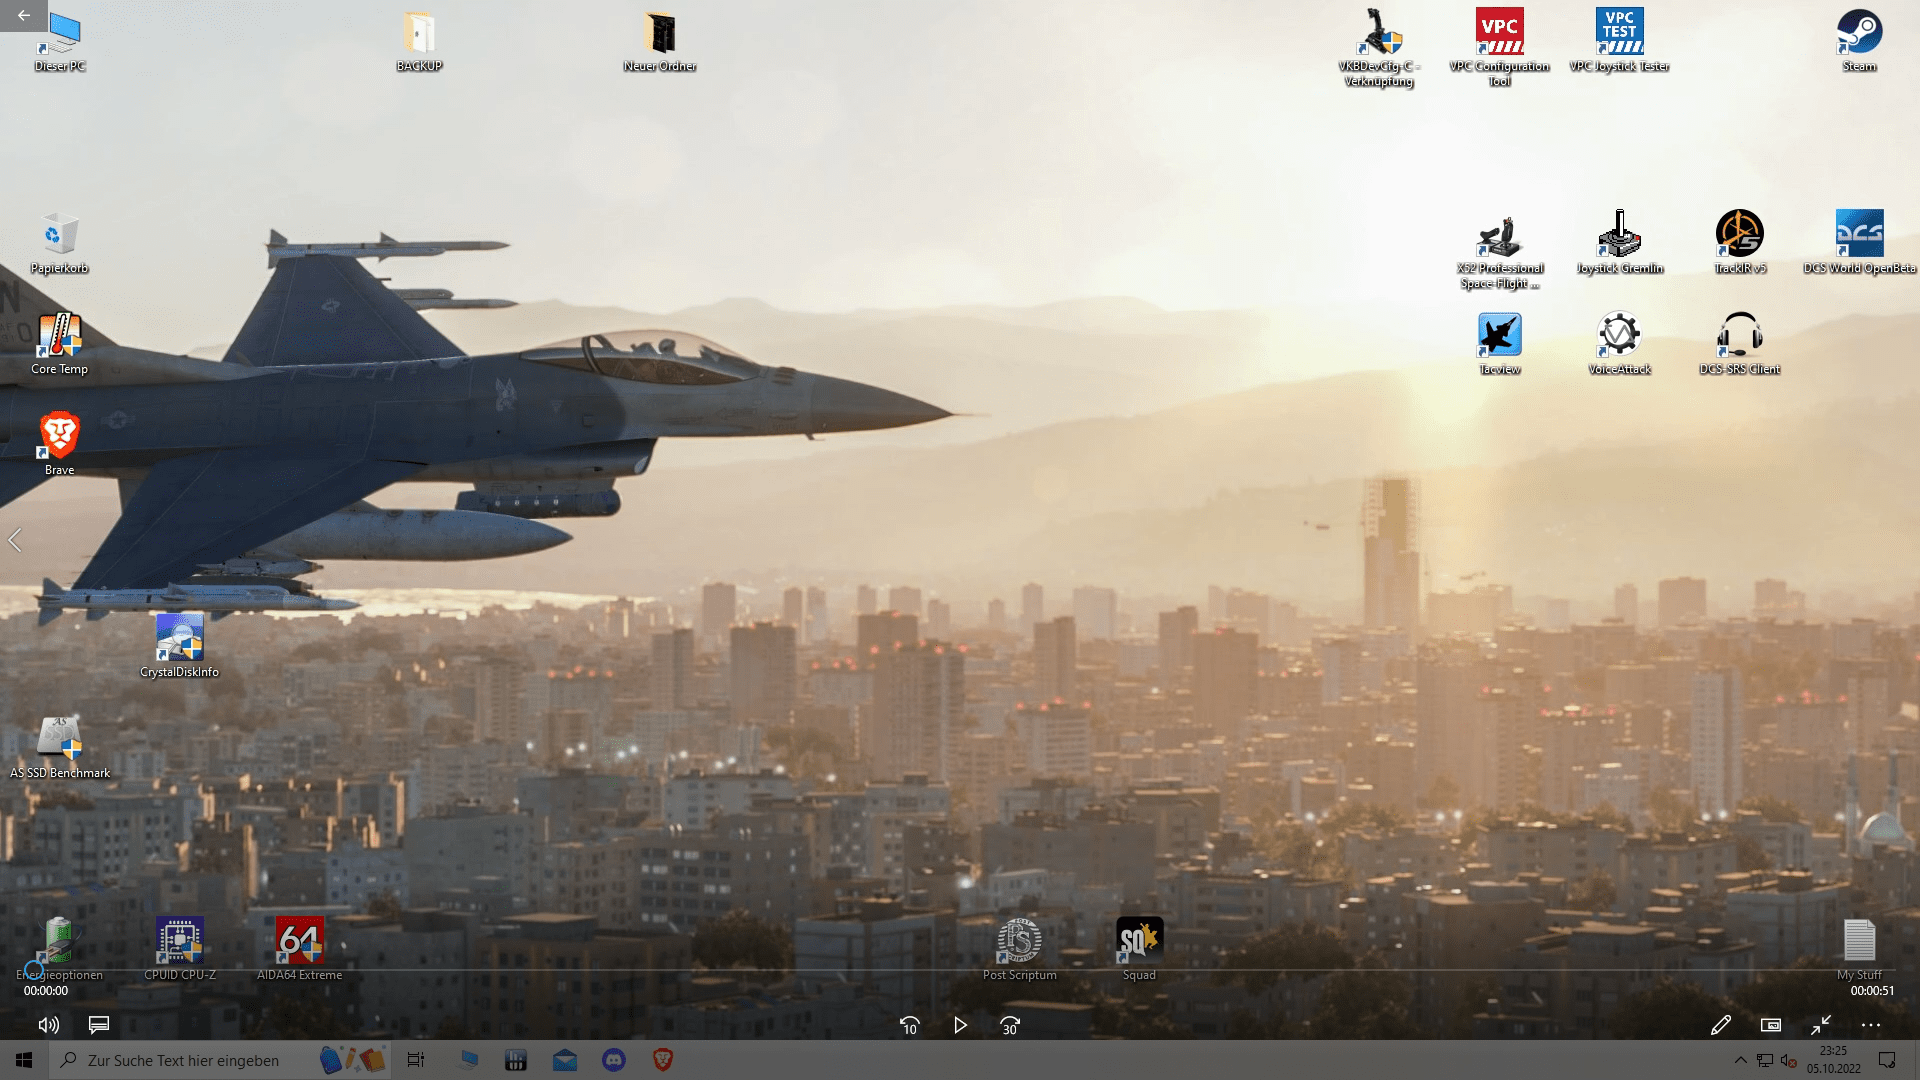The image size is (1920, 1080).
Task: Open the subtitles and captions menu
Action: [x=98, y=1025]
